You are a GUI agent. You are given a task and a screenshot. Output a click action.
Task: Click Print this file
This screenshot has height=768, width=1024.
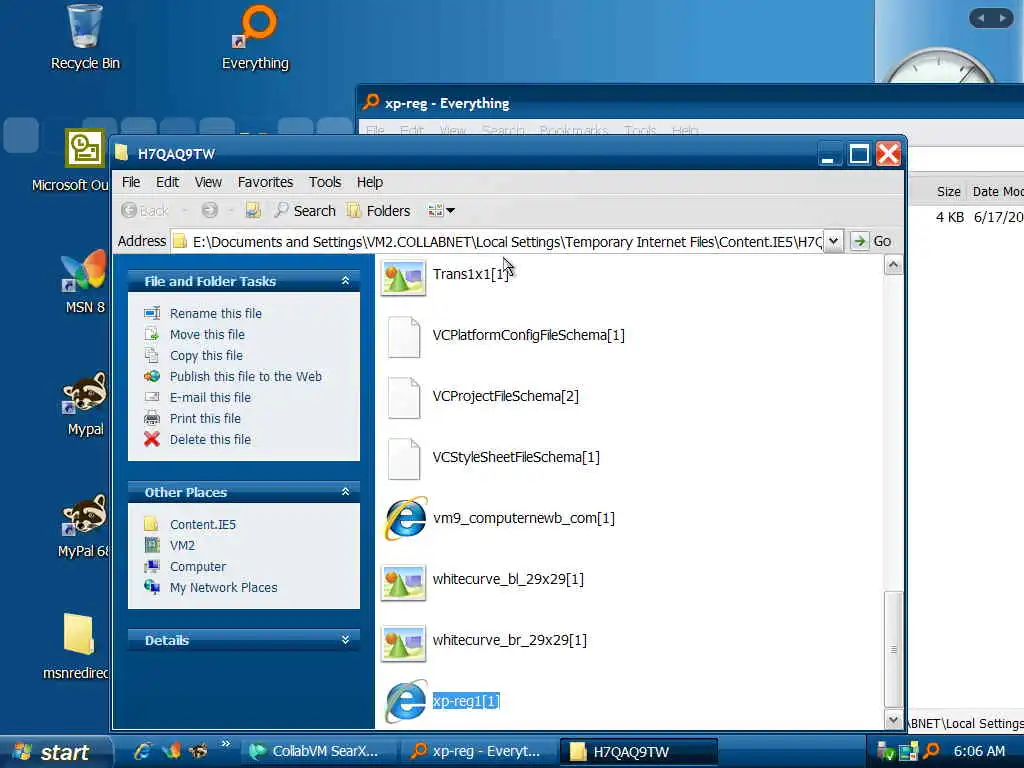205,418
